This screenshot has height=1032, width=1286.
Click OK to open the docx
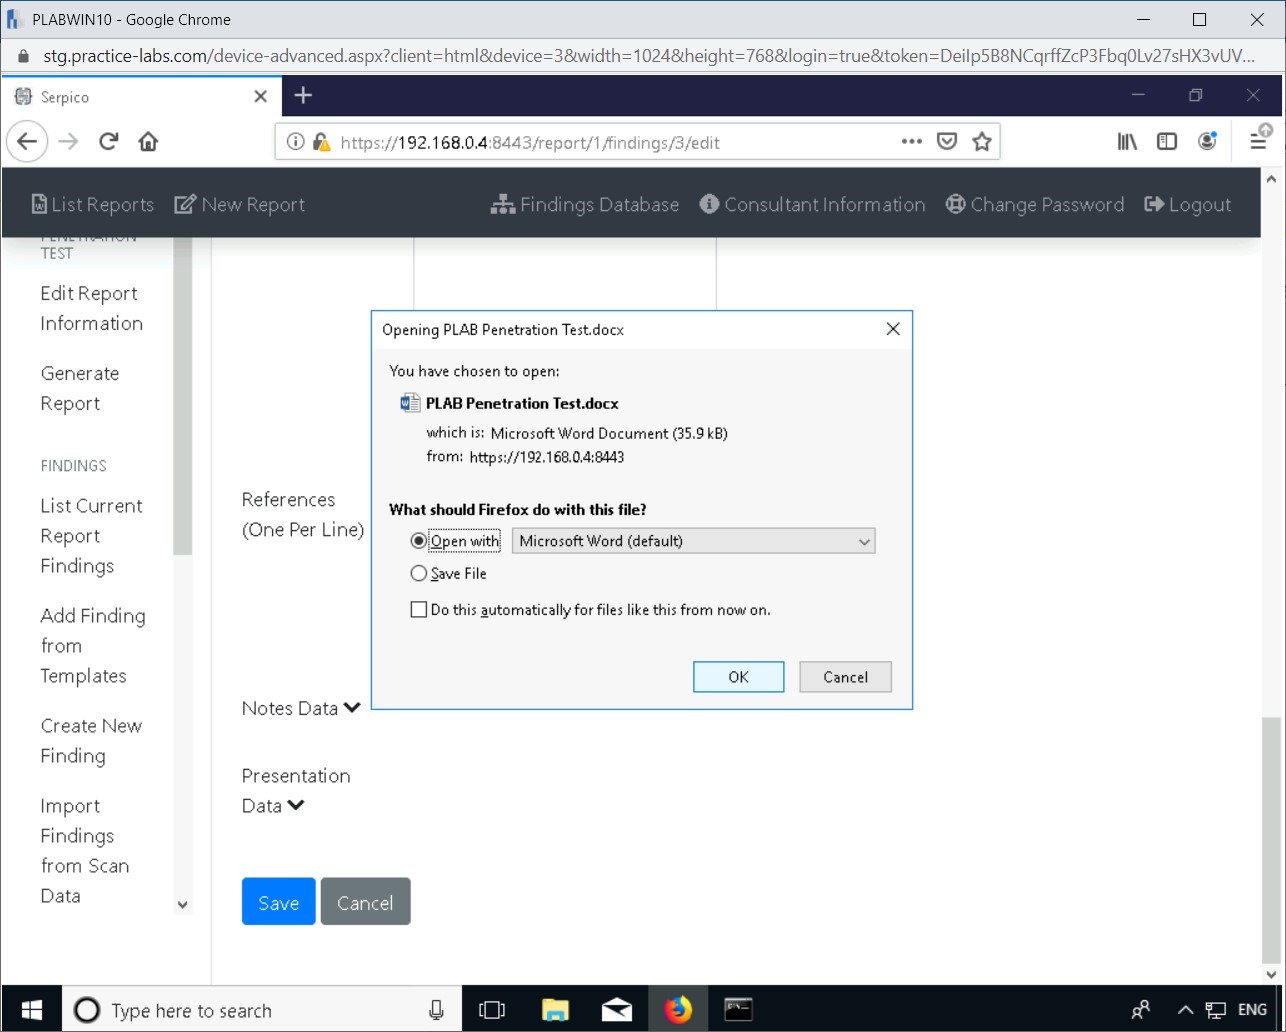(738, 677)
